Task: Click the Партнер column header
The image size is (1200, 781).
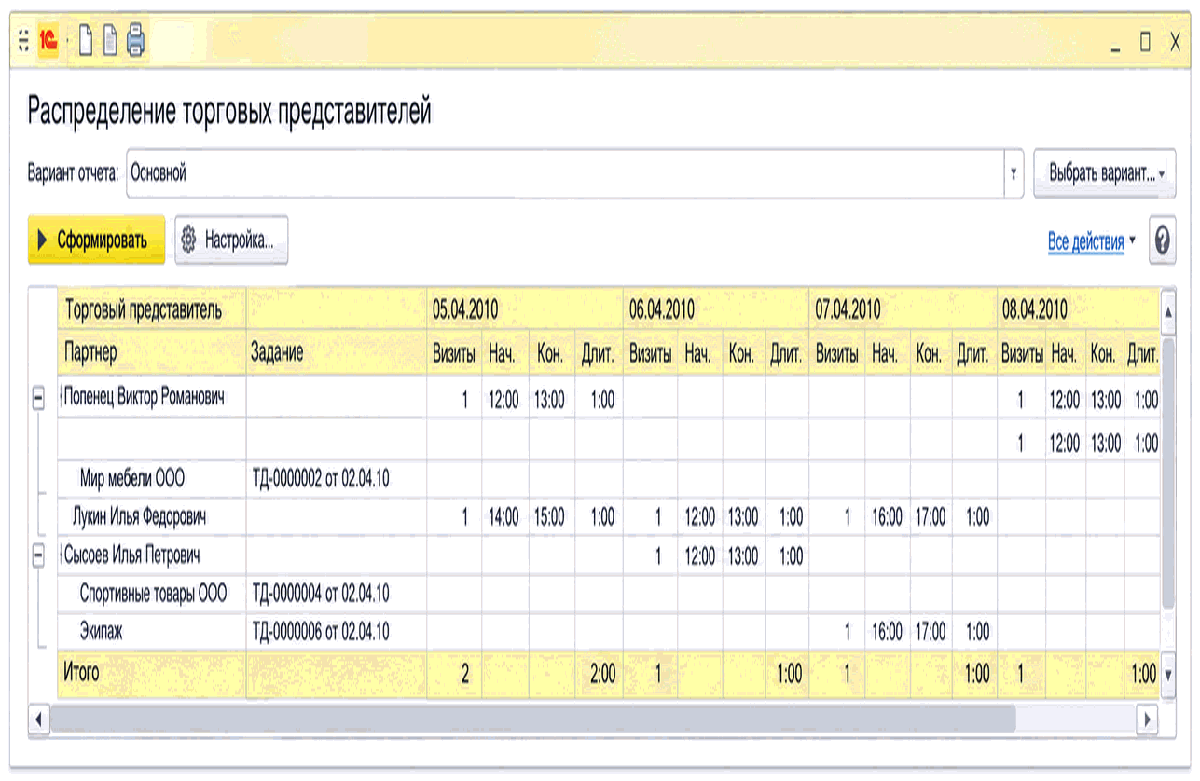Action: (x=90, y=351)
